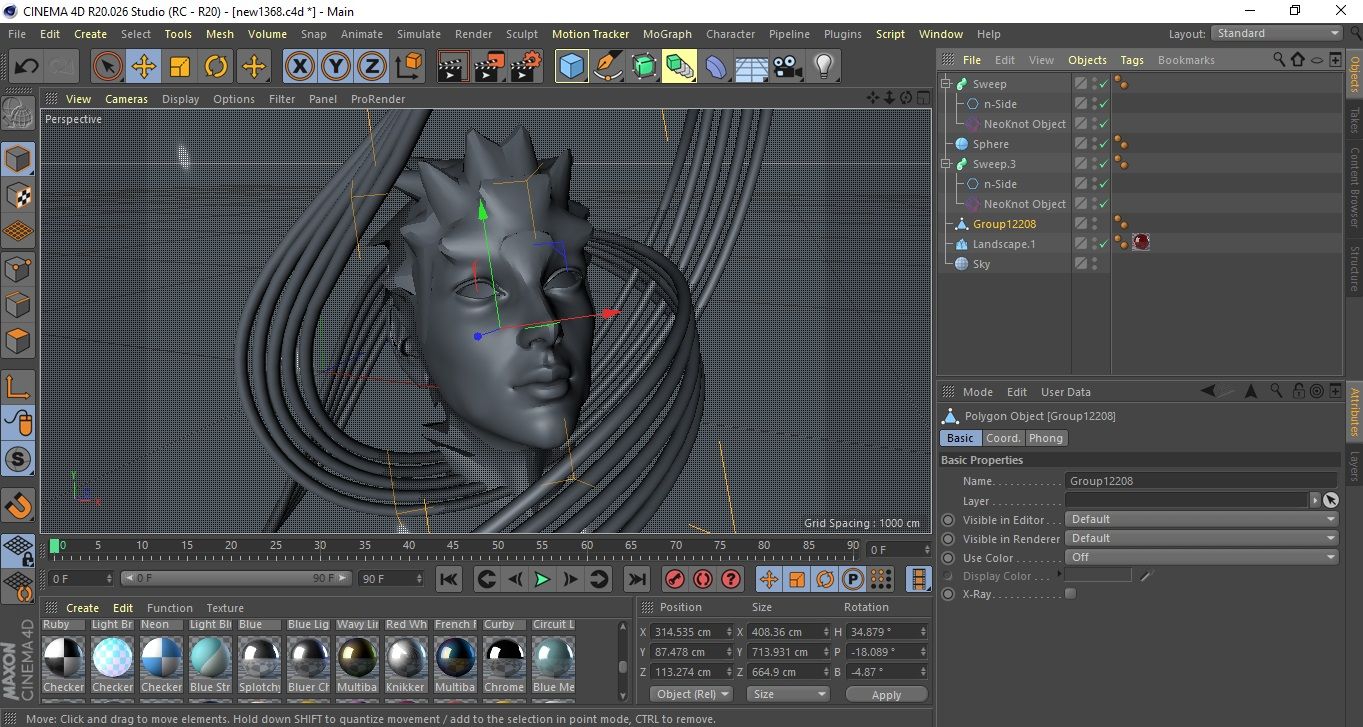The image size is (1363, 727).
Task: Toggle Z axis lock
Action: 372,67
